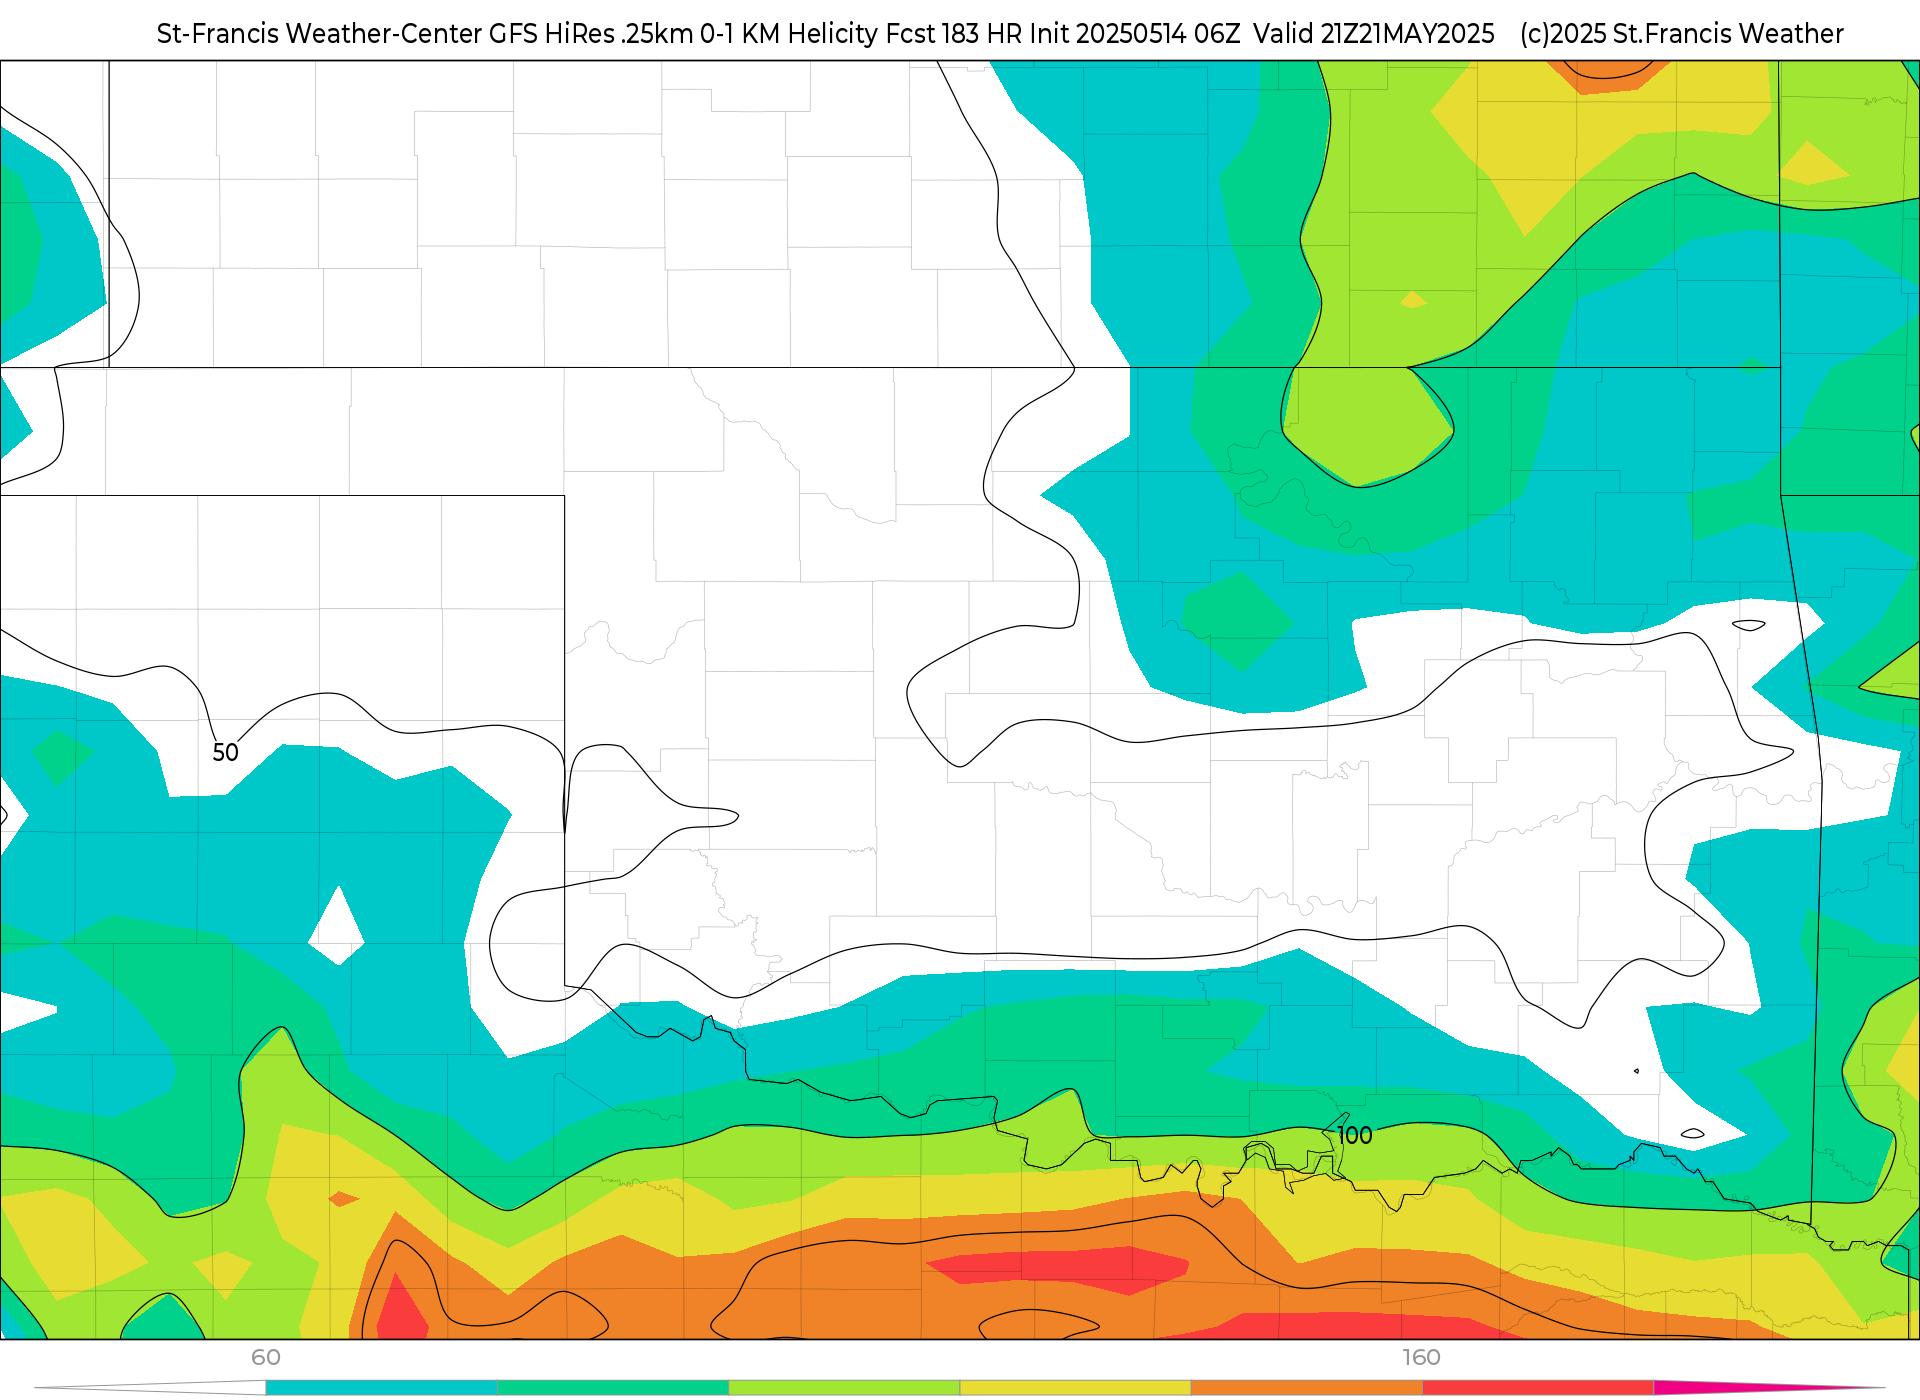
Task: Click the dark green color bar segment
Action: 612,1388
